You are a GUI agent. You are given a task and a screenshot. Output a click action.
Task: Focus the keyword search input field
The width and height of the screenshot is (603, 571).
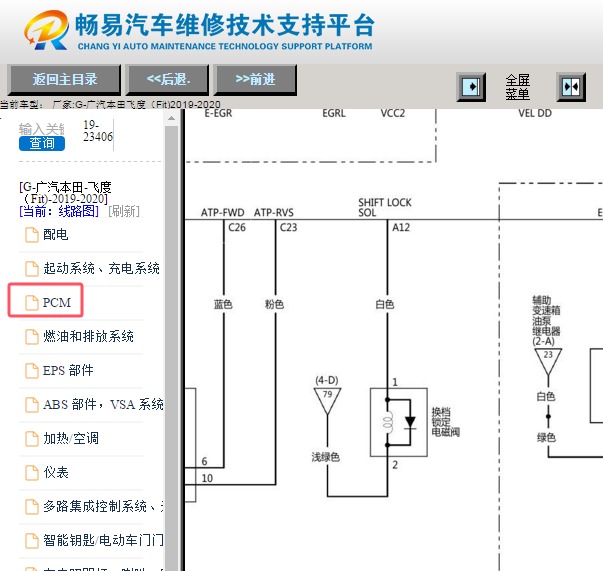[x=42, y=129]
